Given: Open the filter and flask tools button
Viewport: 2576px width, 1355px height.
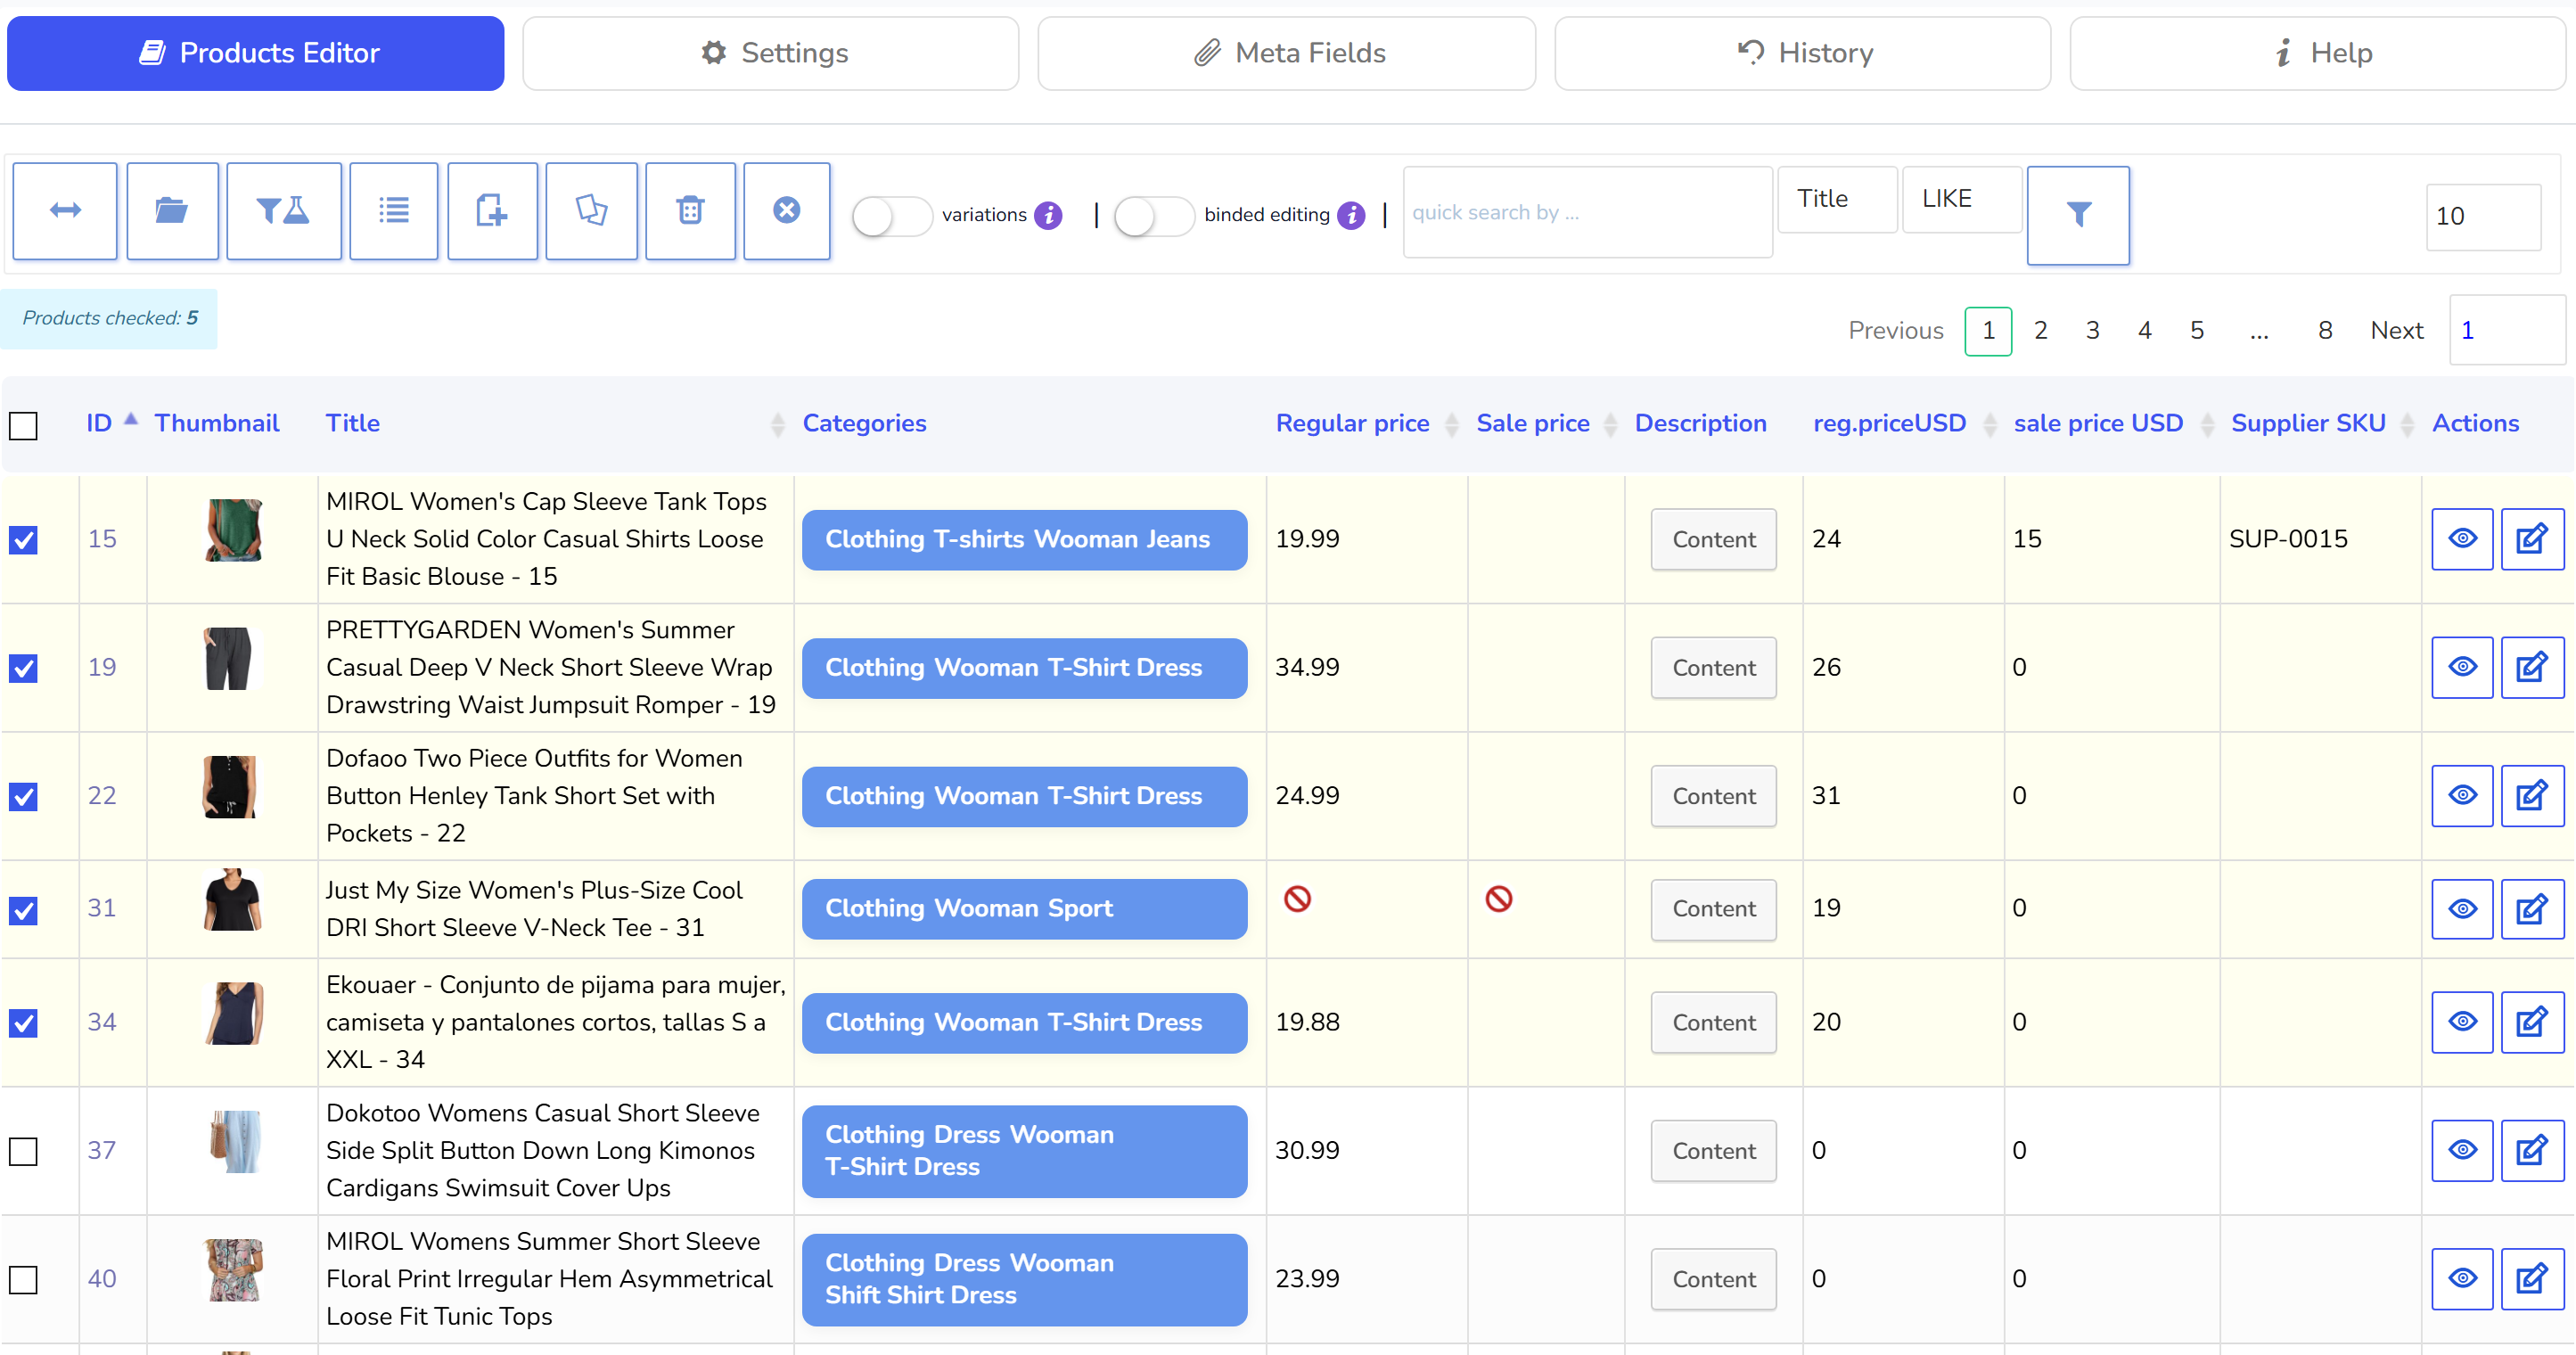Looking at the screenshot, I should (284, 211).
